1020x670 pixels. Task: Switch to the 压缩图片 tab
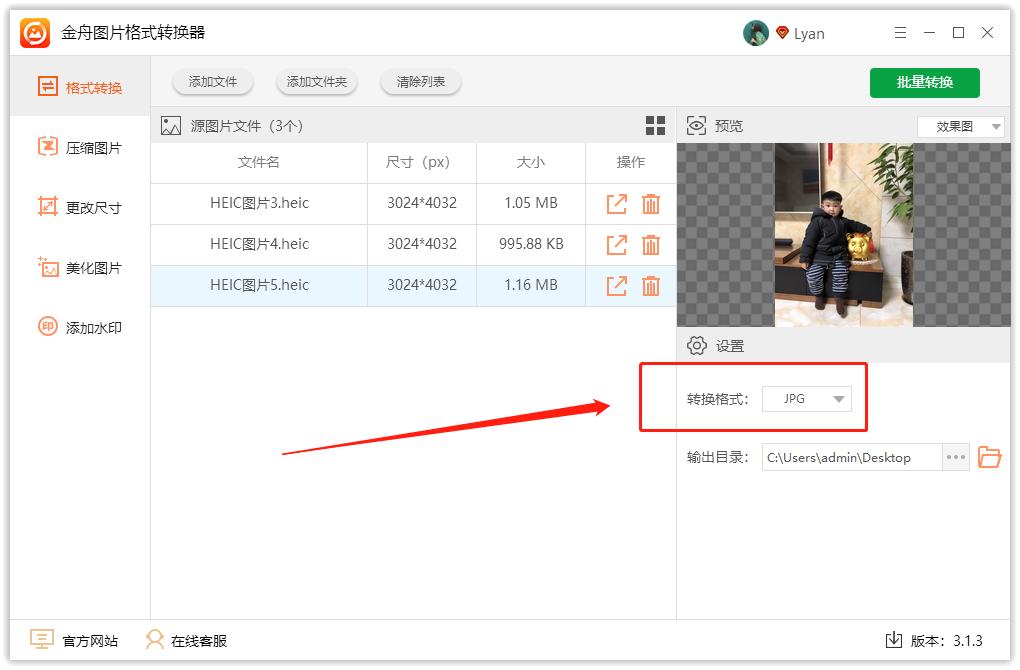tap(46, 147)
